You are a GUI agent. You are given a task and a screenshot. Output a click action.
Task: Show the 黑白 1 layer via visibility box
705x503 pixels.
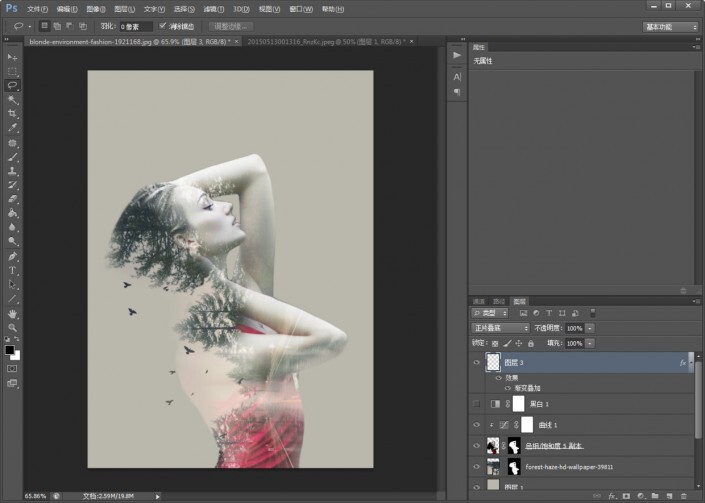[x=476, y=403]
